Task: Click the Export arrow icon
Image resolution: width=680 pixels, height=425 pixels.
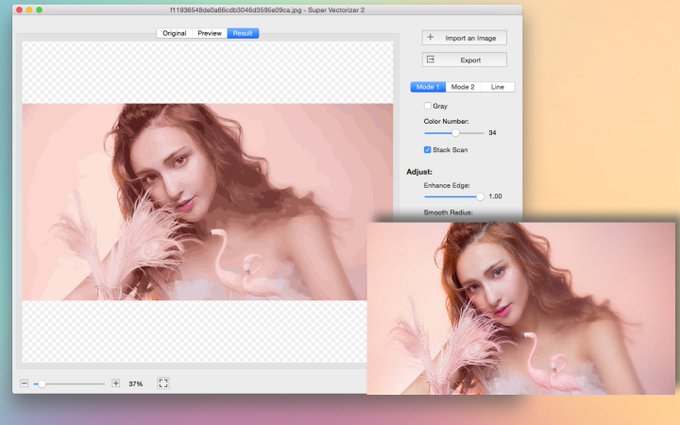Action: pyautogui.click(x=430, y=59)
